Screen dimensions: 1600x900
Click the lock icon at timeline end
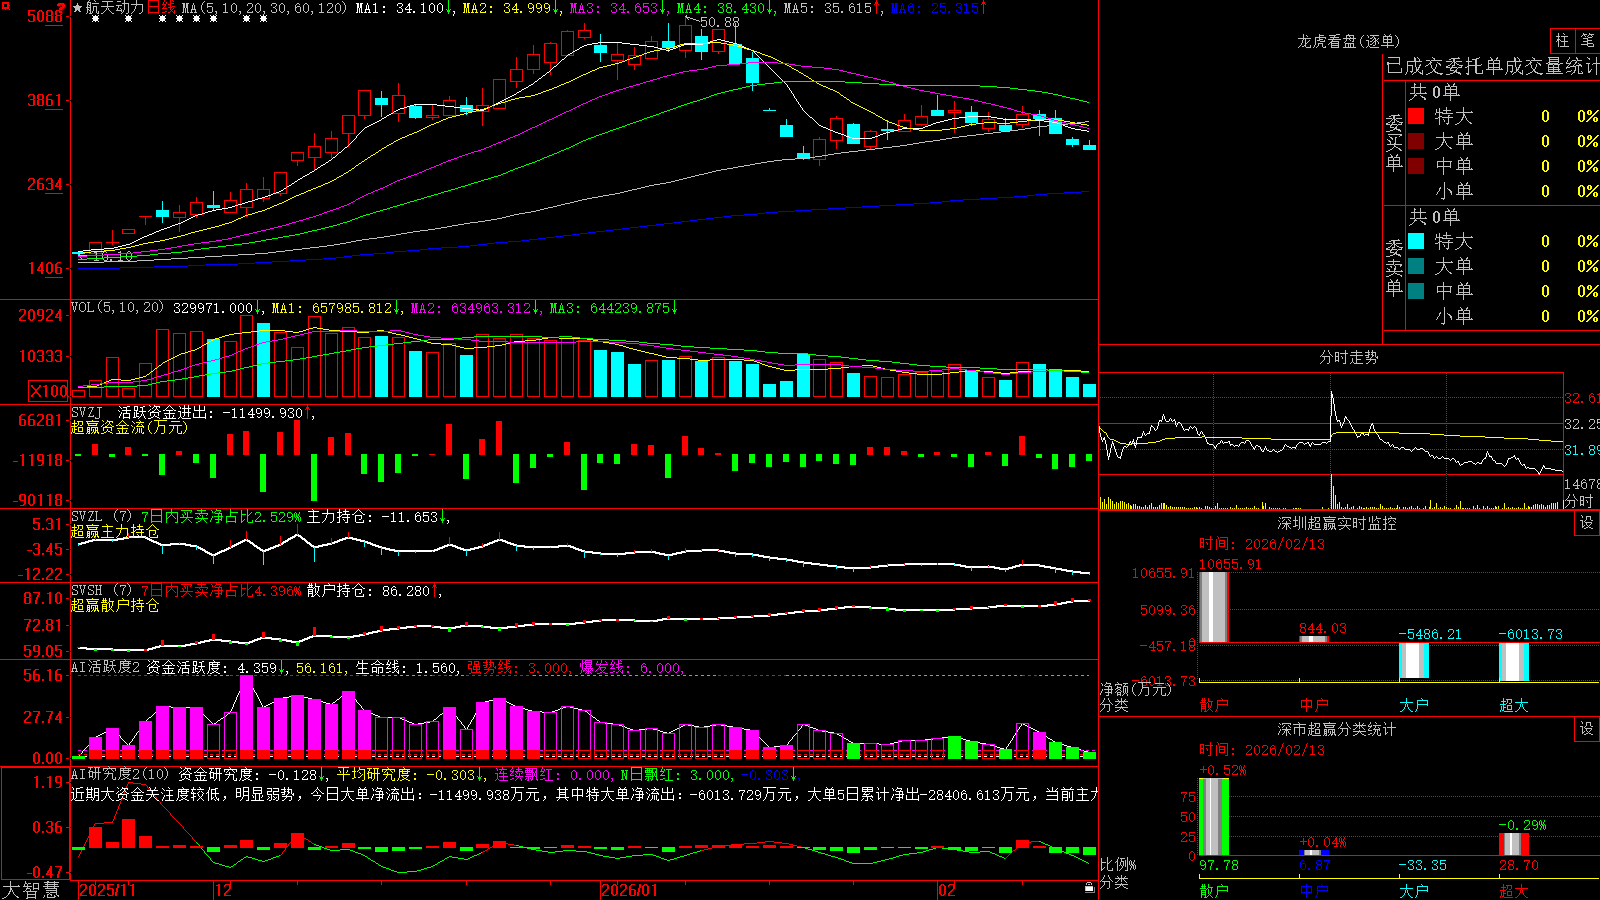(x=1089, y=888)
